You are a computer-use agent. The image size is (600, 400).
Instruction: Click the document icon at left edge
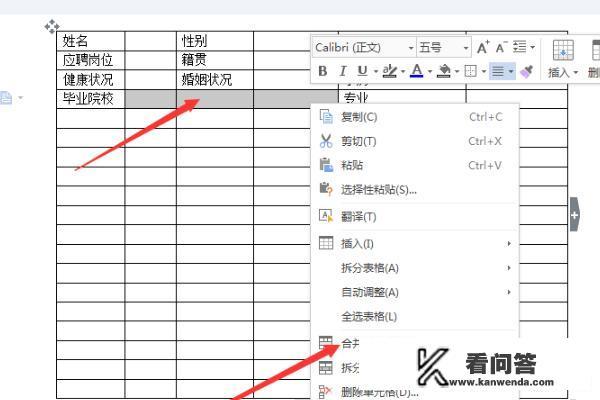coord(6,98)
